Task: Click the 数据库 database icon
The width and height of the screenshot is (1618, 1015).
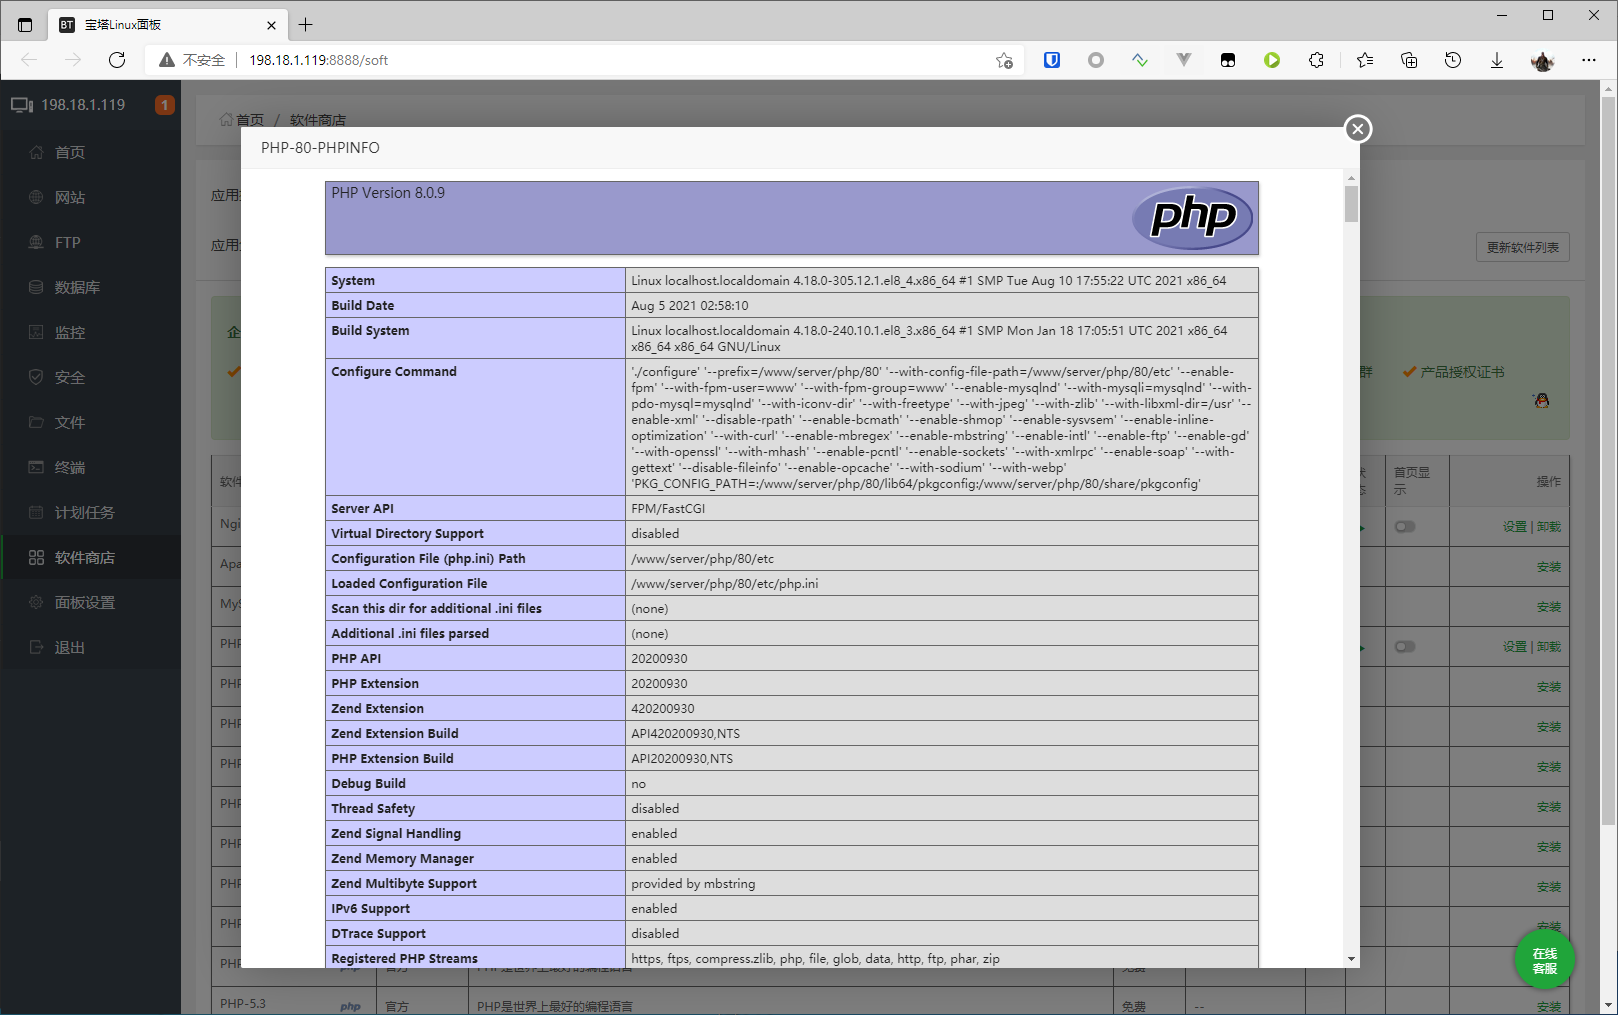Action: coord(36,287)
